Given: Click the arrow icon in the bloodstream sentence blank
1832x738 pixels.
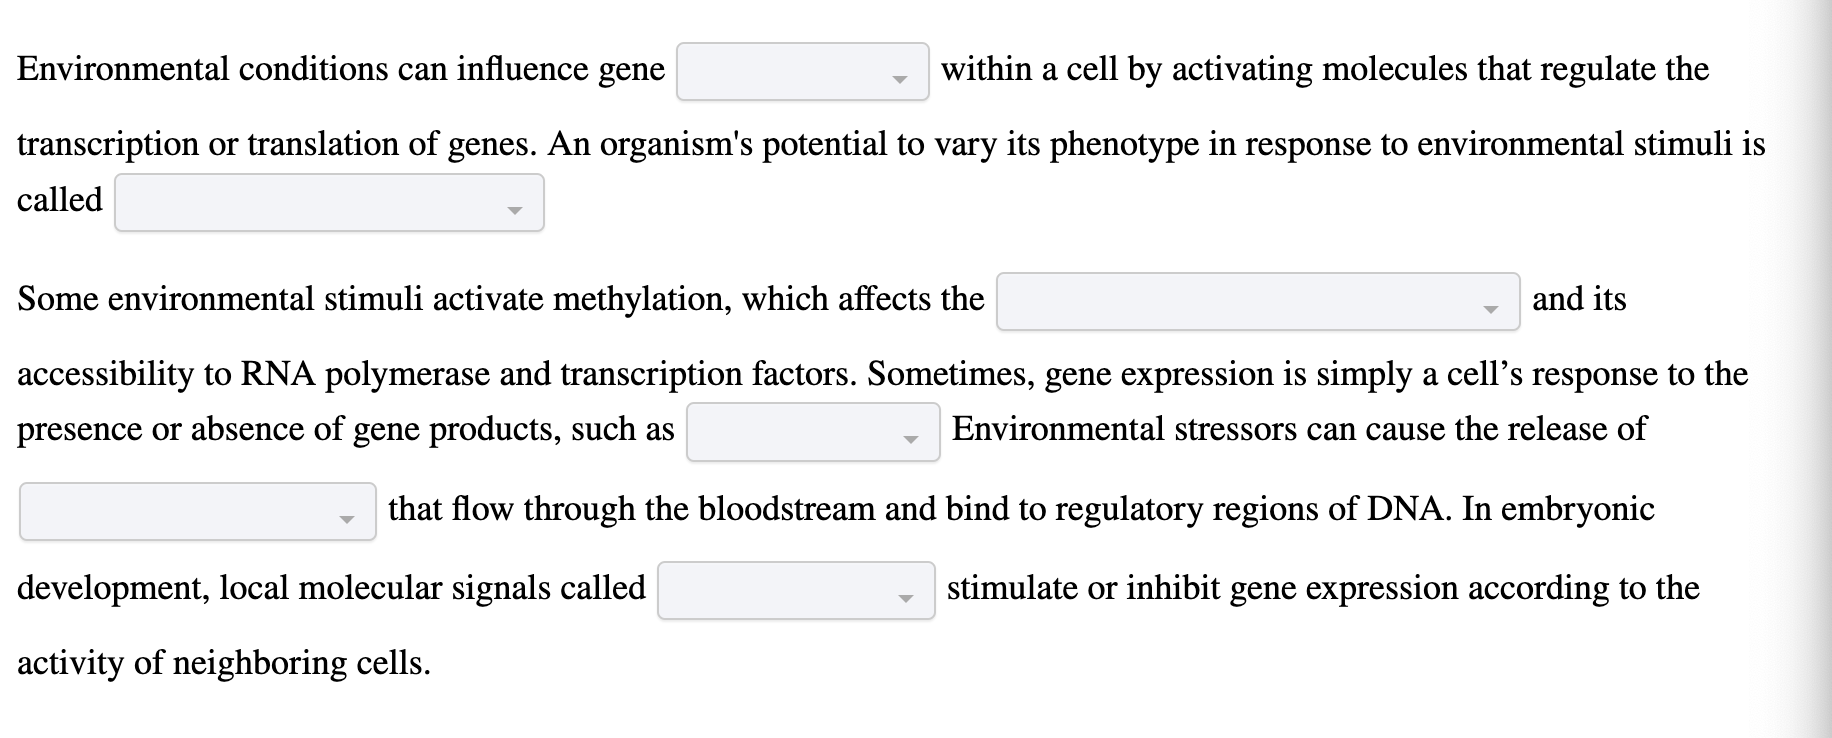Looking at the screenshot, I should pyautogui.click(x=348, y=520).
